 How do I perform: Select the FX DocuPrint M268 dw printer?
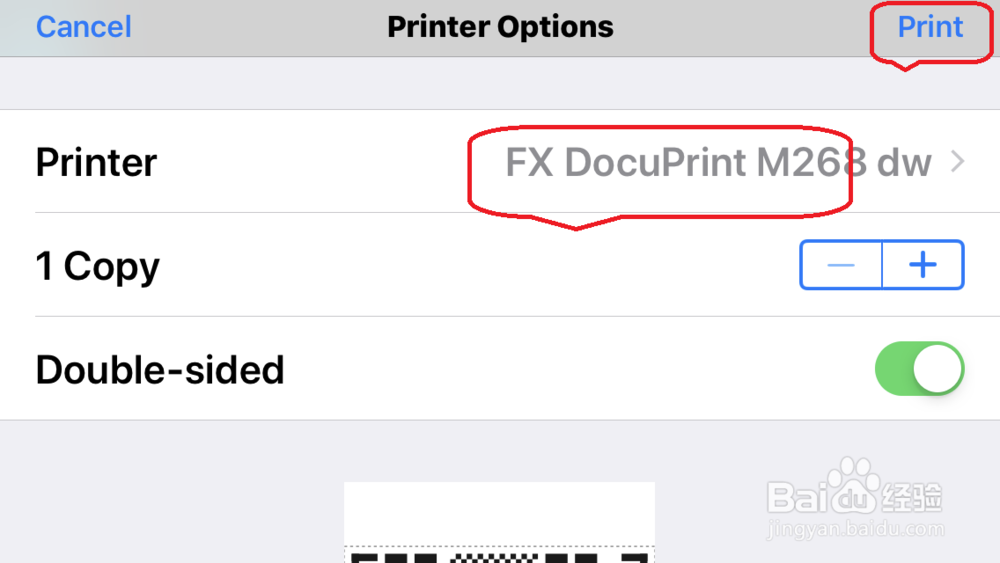[718, 162]
